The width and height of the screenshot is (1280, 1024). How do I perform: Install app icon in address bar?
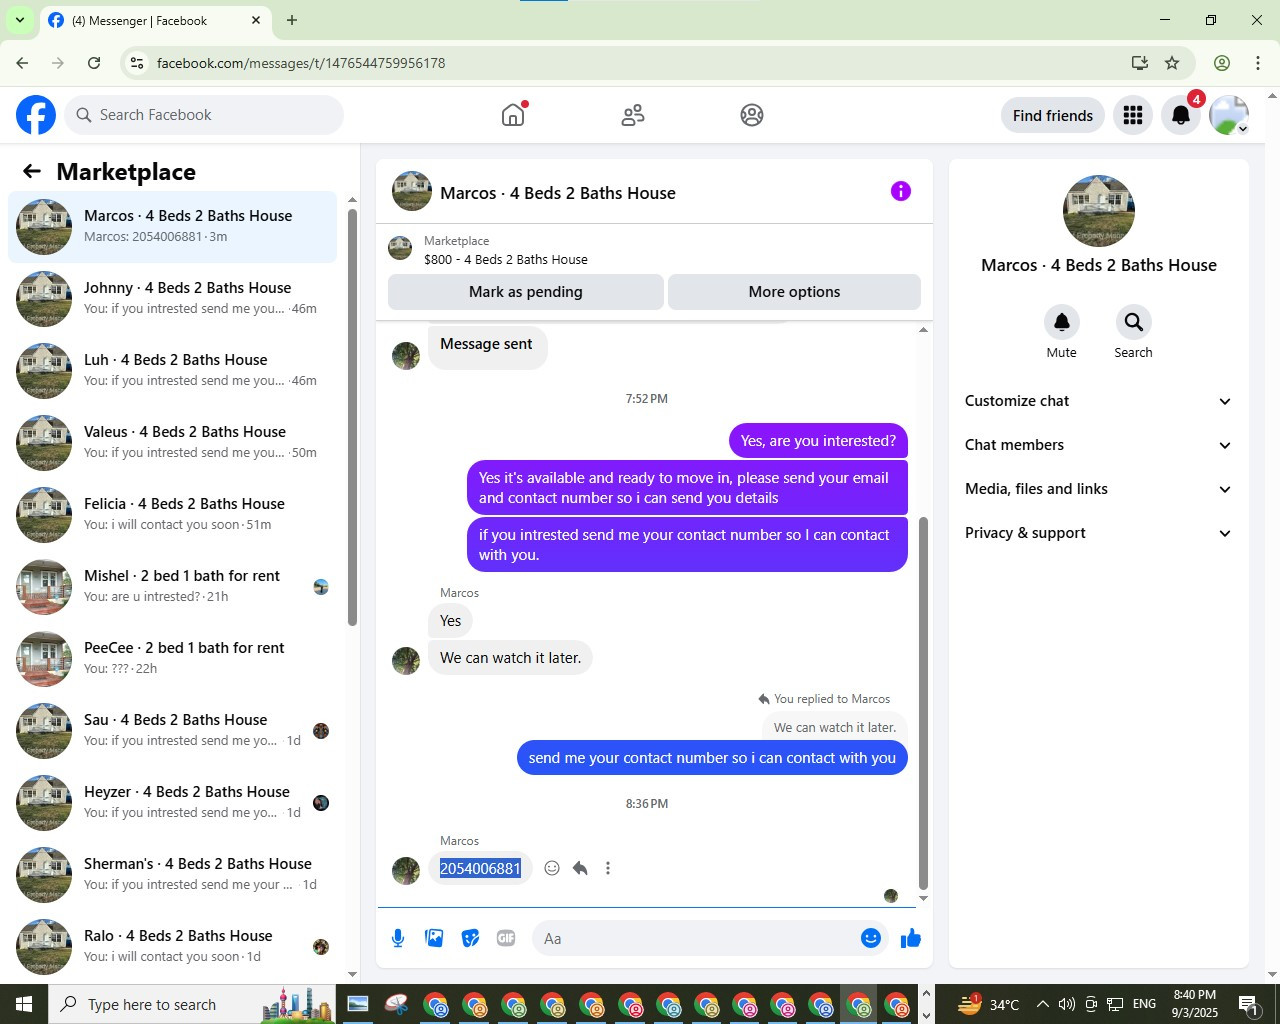click(x=1139, y=63)
